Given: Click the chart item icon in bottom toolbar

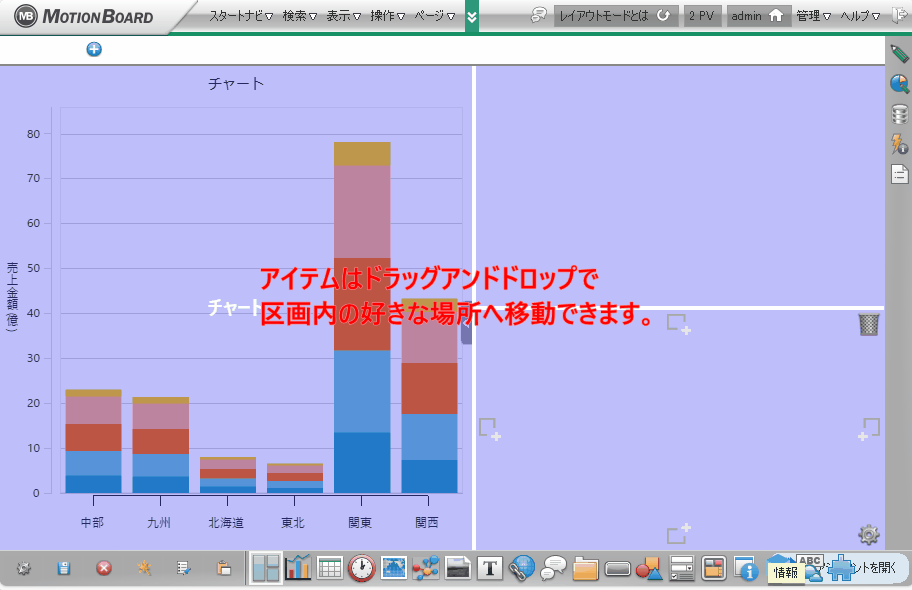Looking at the screenshot, I should [x=298, y=568].
